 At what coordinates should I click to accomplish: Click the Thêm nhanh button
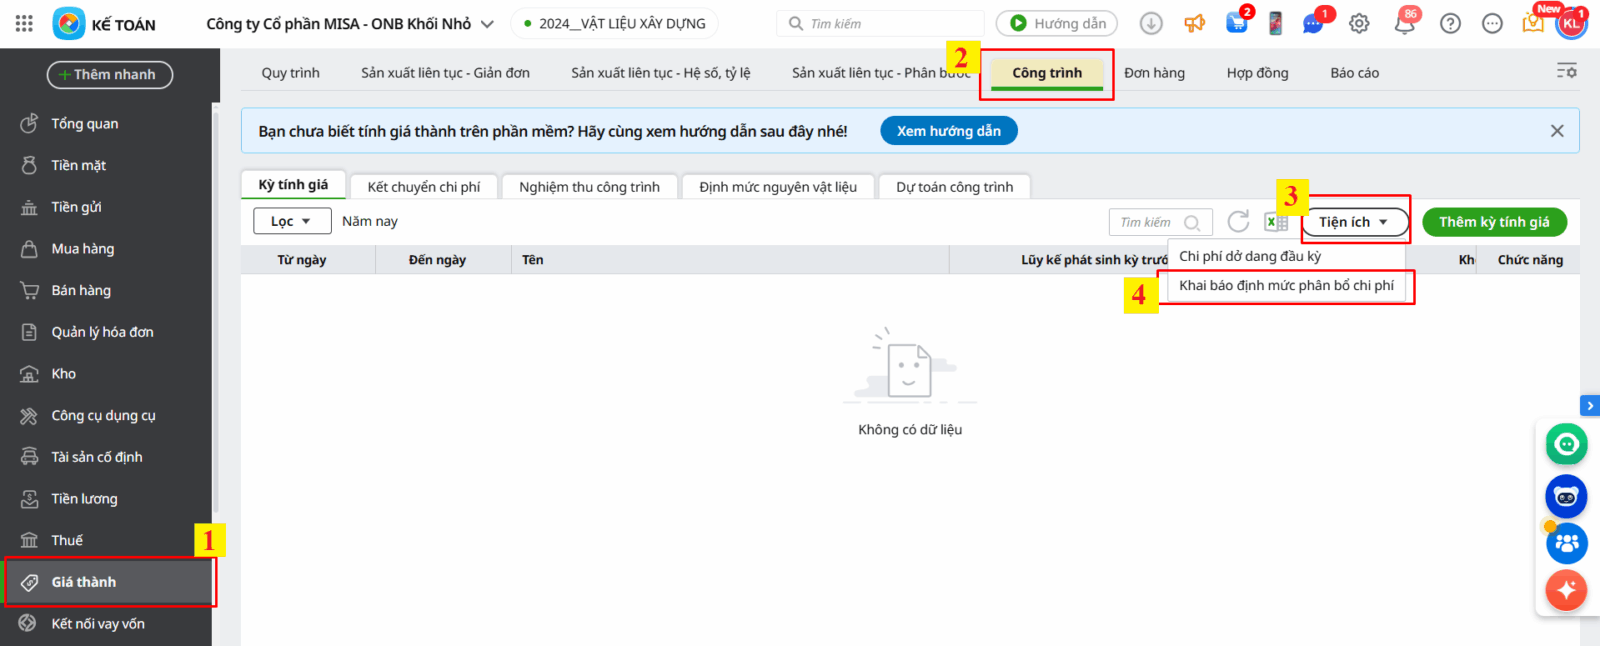[110, 75]
